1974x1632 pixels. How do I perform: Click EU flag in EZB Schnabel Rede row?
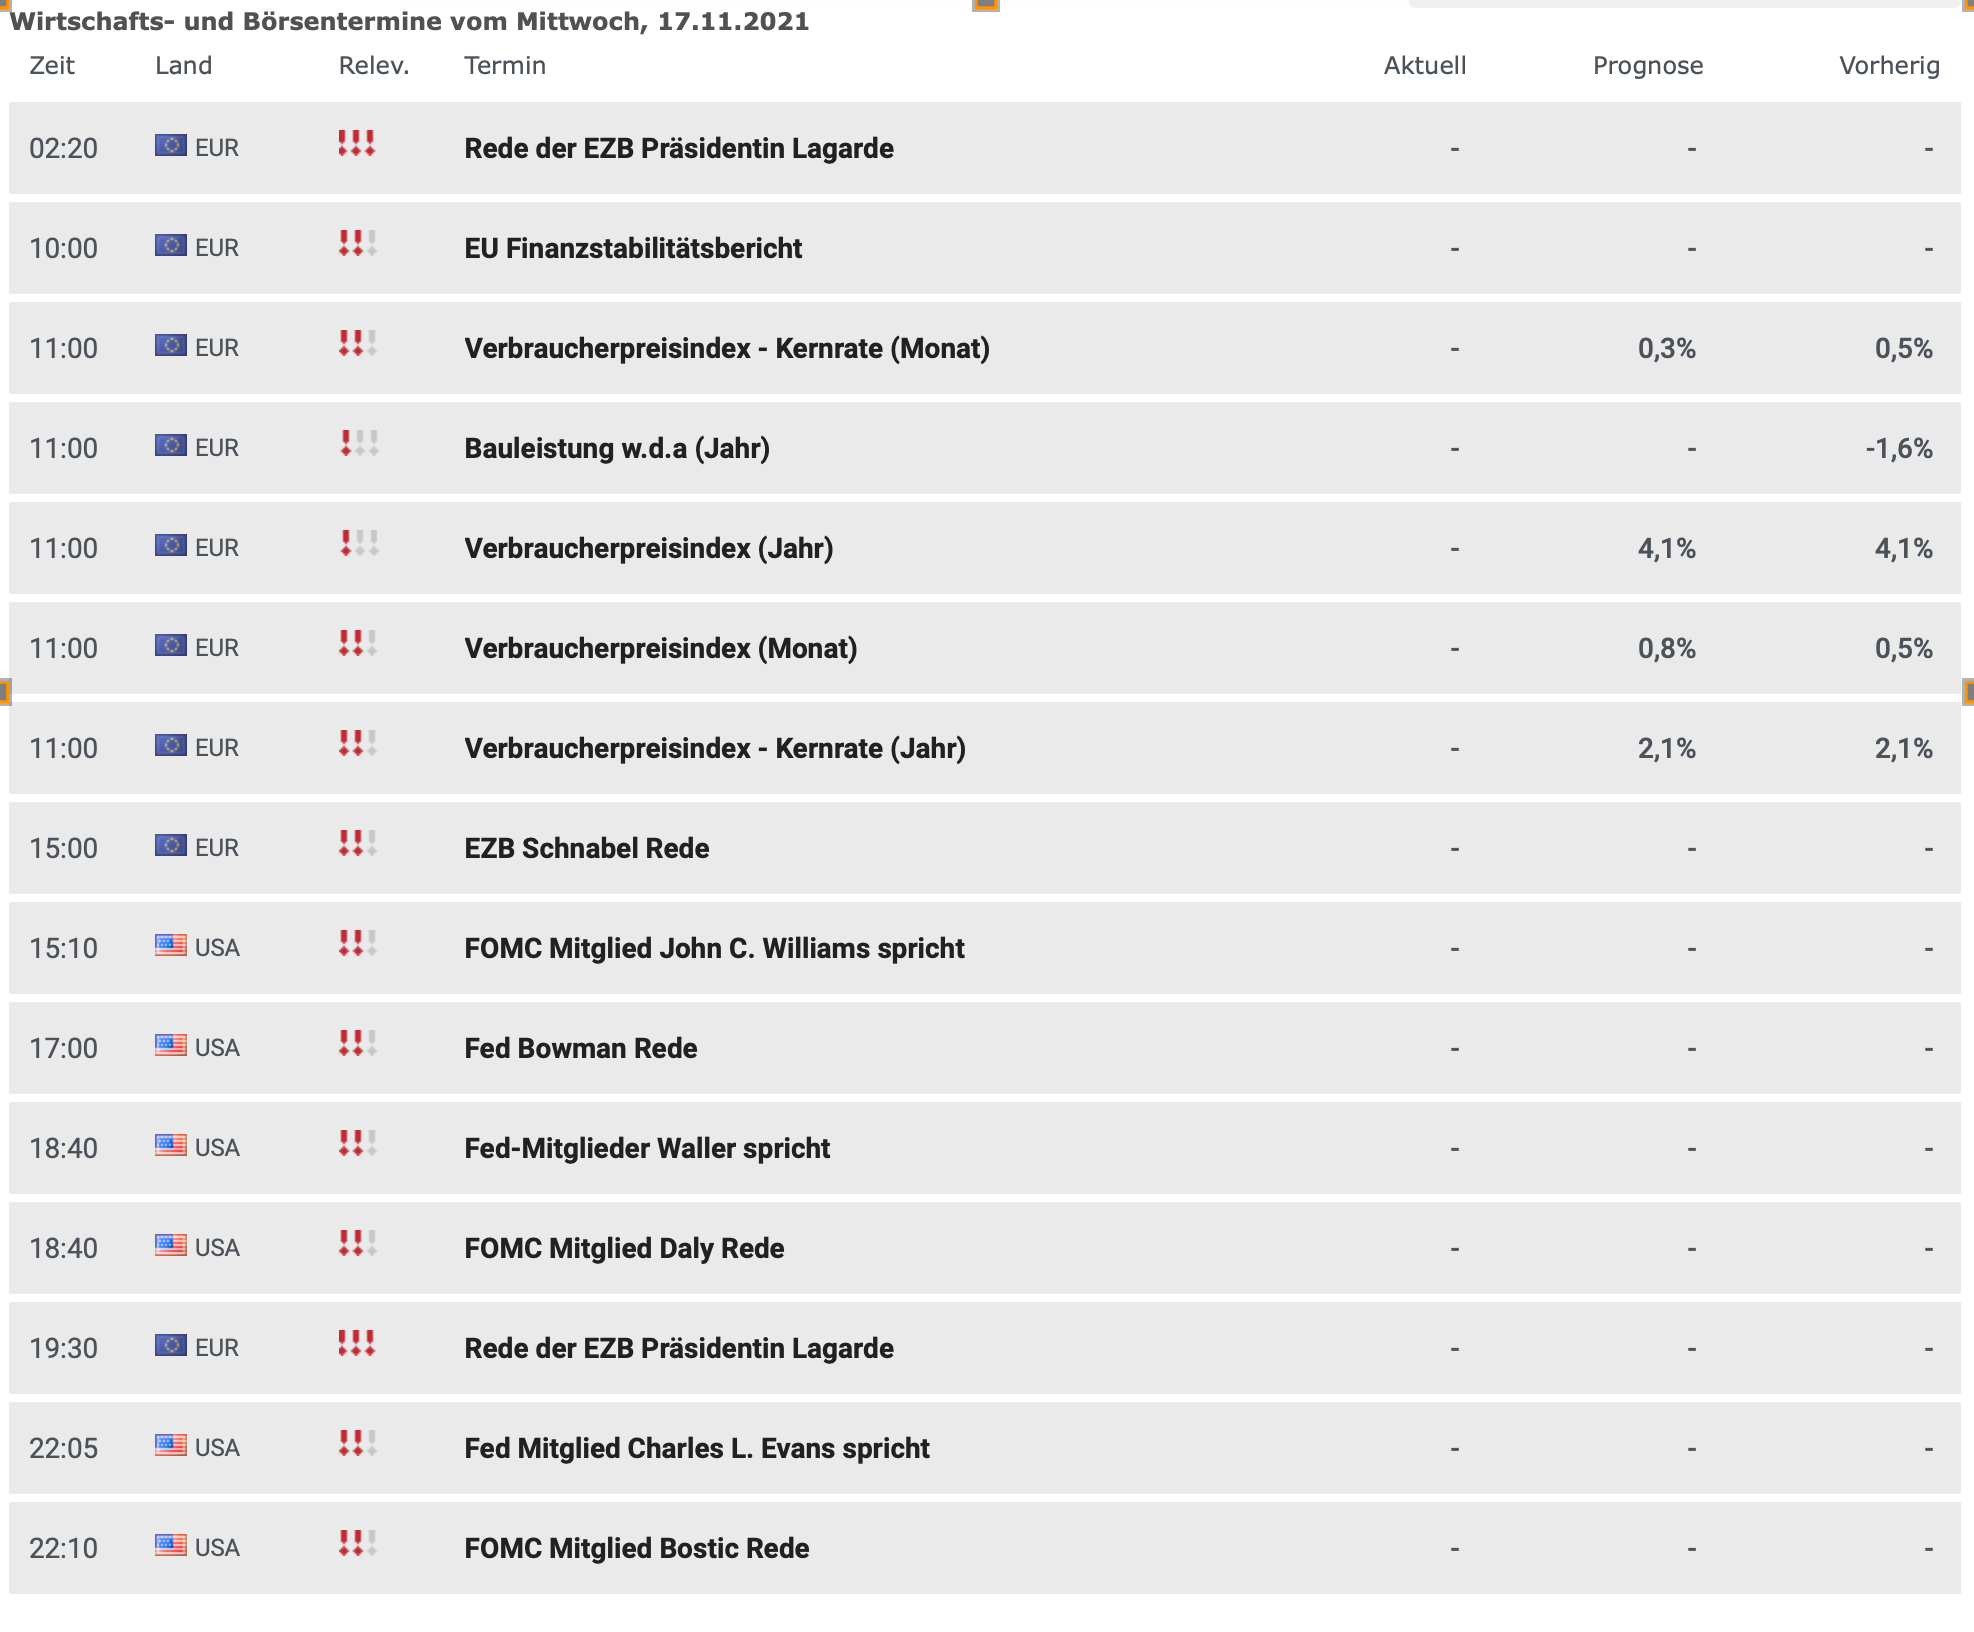[x=171, y=846]
